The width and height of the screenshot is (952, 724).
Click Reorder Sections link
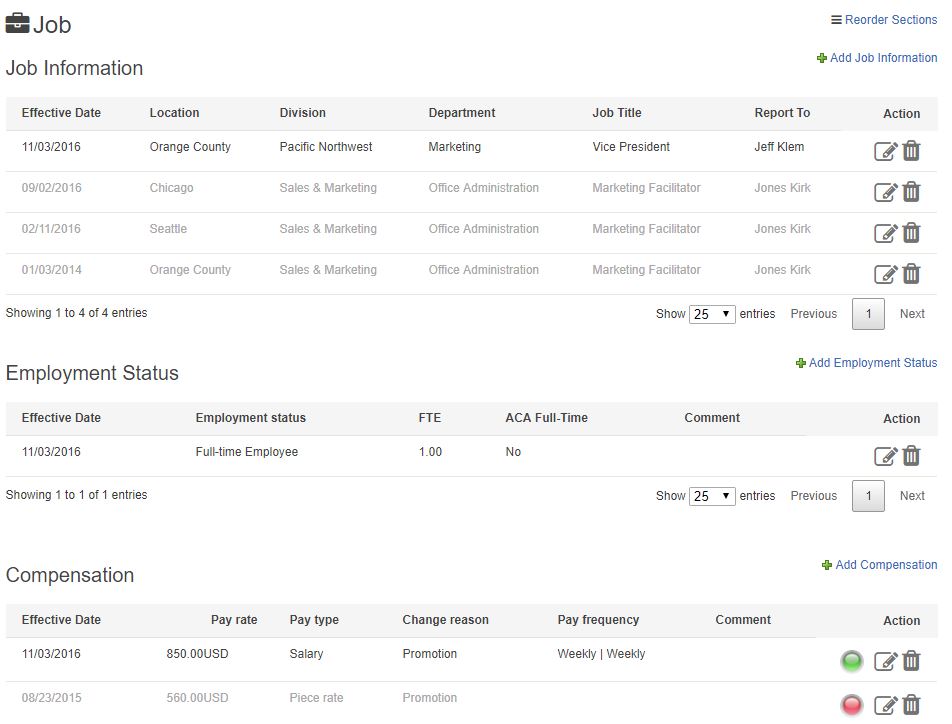(x=884, y=20)
